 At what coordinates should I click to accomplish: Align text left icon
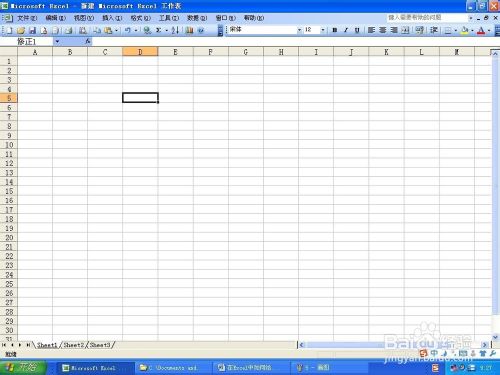(371, 30)
